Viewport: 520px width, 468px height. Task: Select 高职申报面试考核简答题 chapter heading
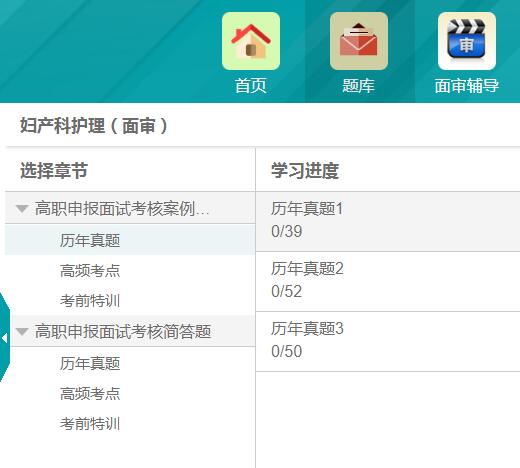tap(123, 332)
